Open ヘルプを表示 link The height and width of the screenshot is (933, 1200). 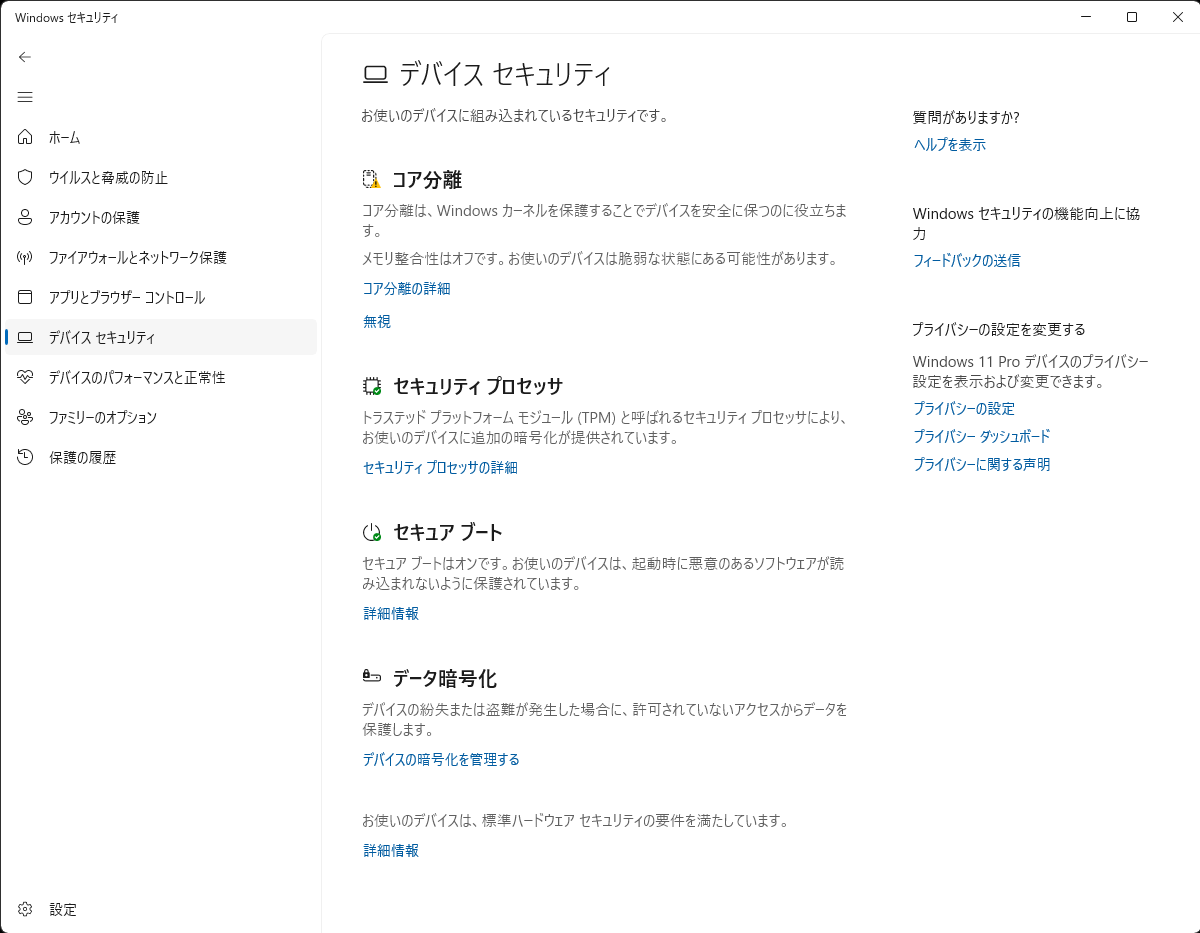(x=949, y=144)
